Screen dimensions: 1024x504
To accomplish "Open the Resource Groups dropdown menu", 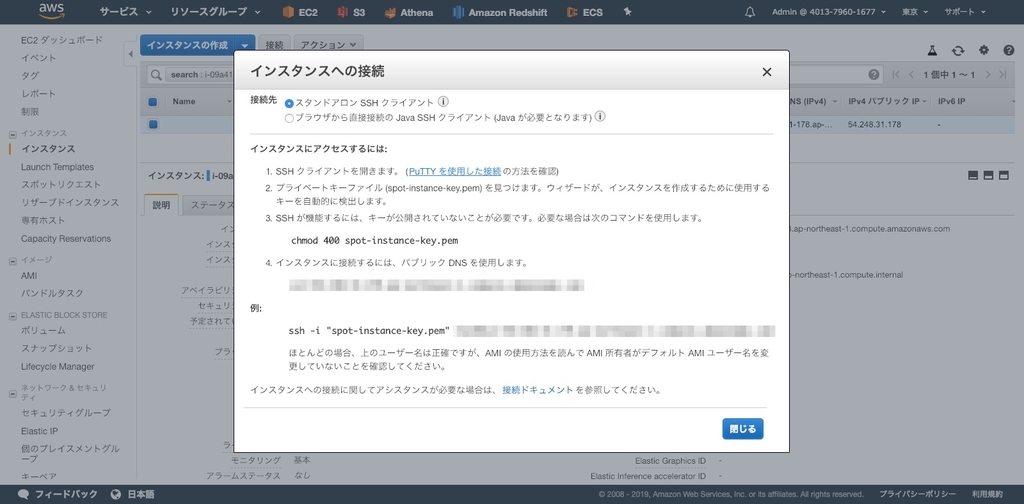I will (x=215, y=12).
